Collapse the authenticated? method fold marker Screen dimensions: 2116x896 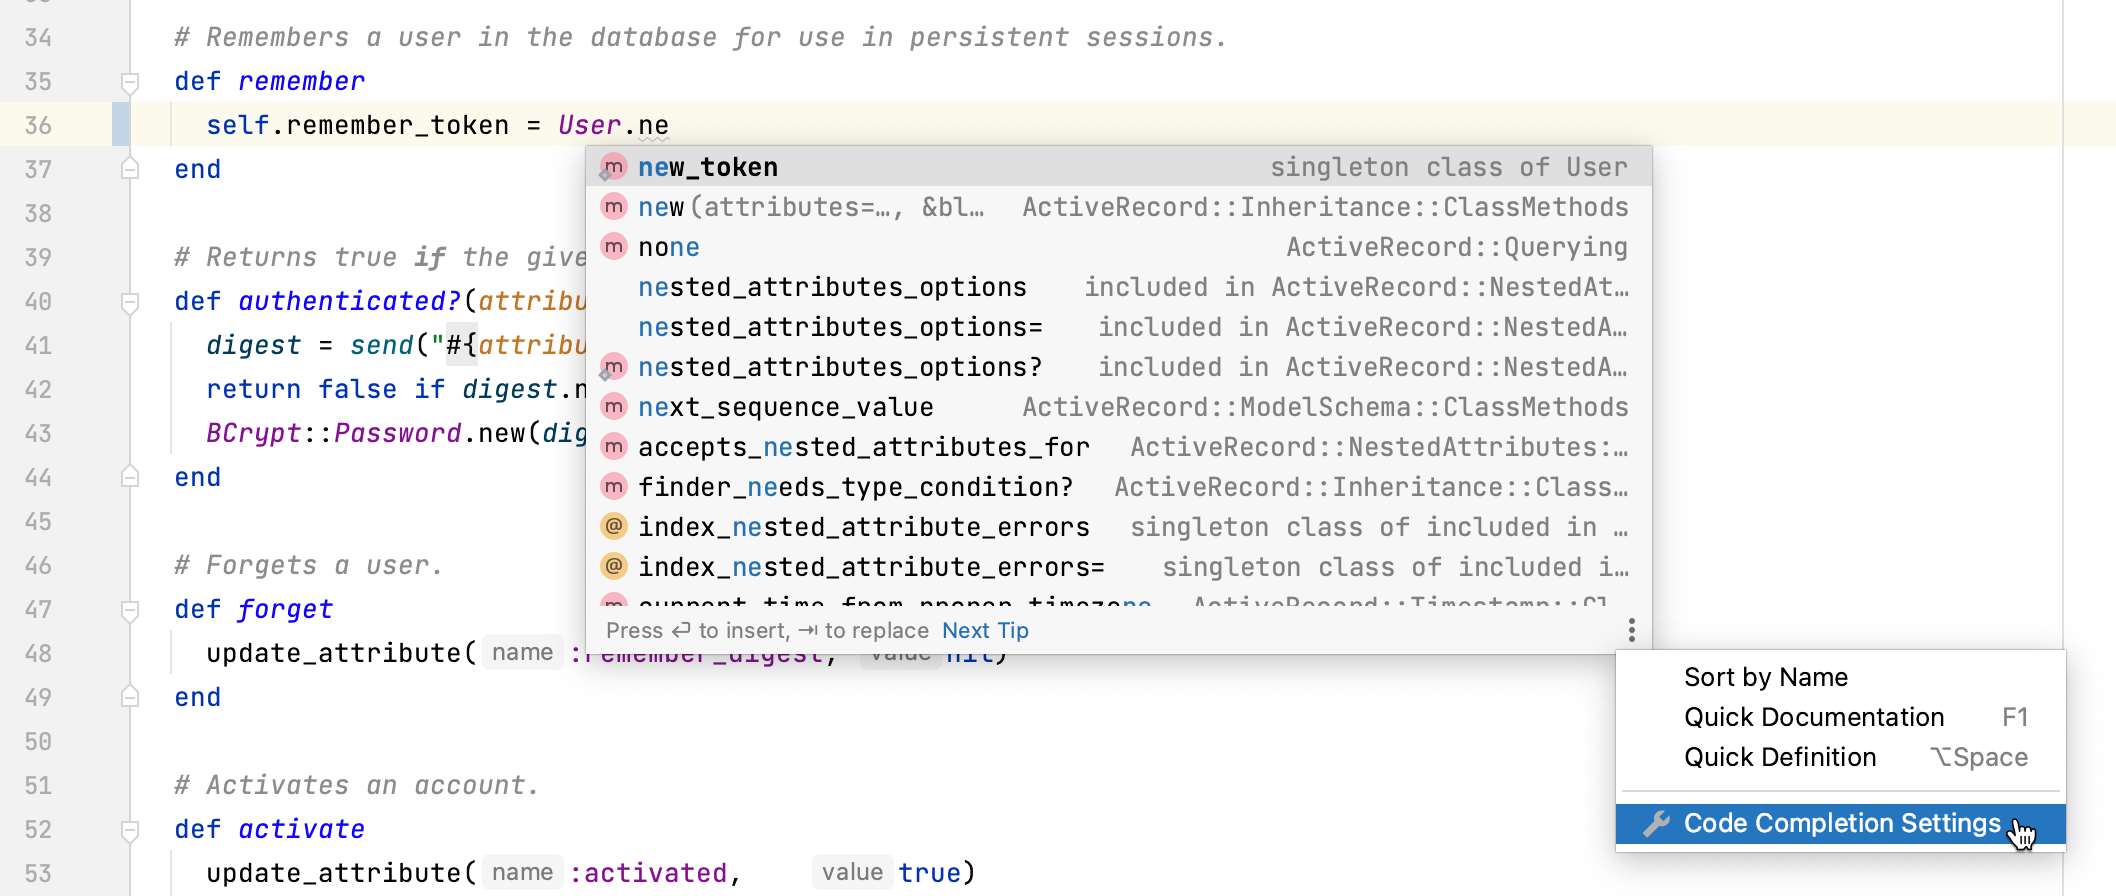point(130,302)
